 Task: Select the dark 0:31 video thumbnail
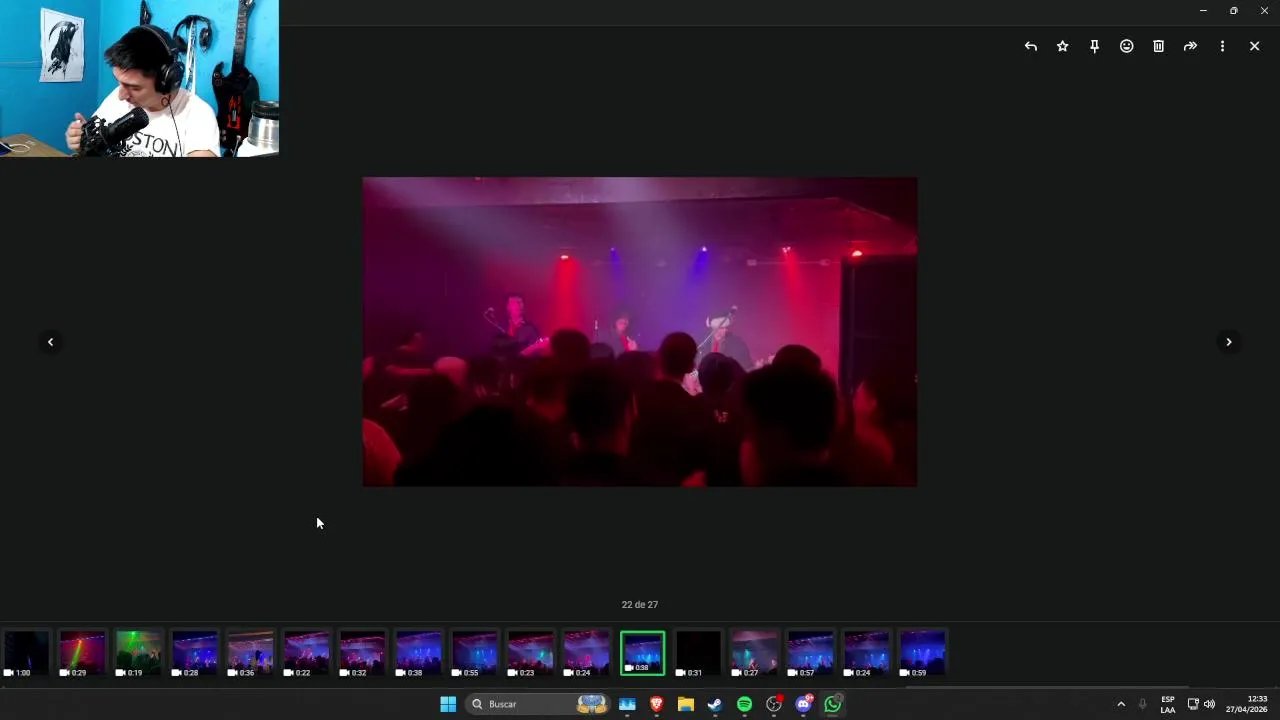pos(699,653)
